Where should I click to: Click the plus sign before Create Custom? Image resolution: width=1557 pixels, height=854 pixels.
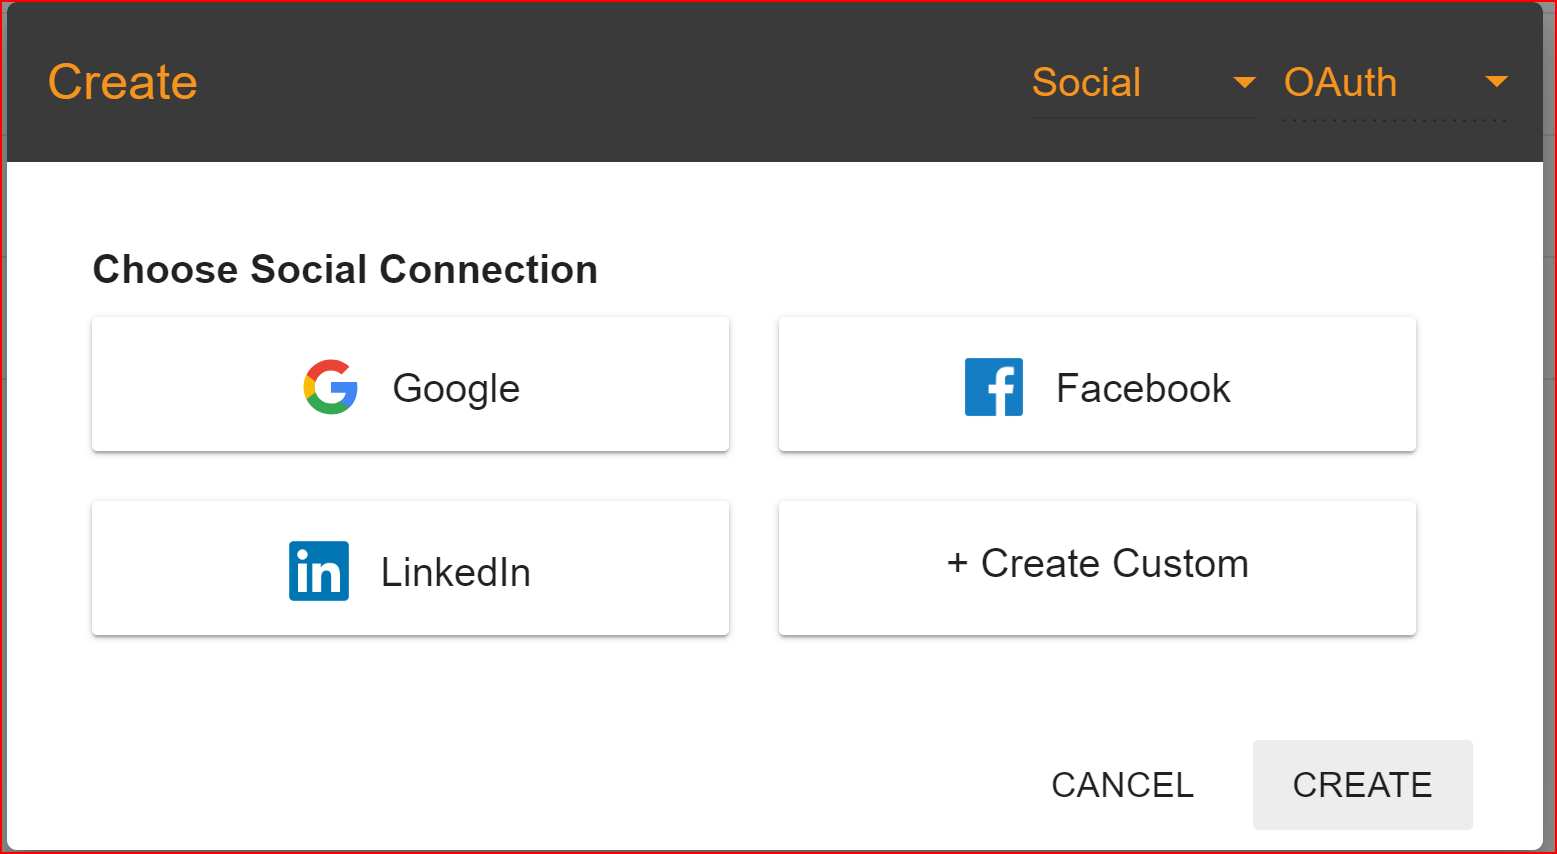(957, 563)
